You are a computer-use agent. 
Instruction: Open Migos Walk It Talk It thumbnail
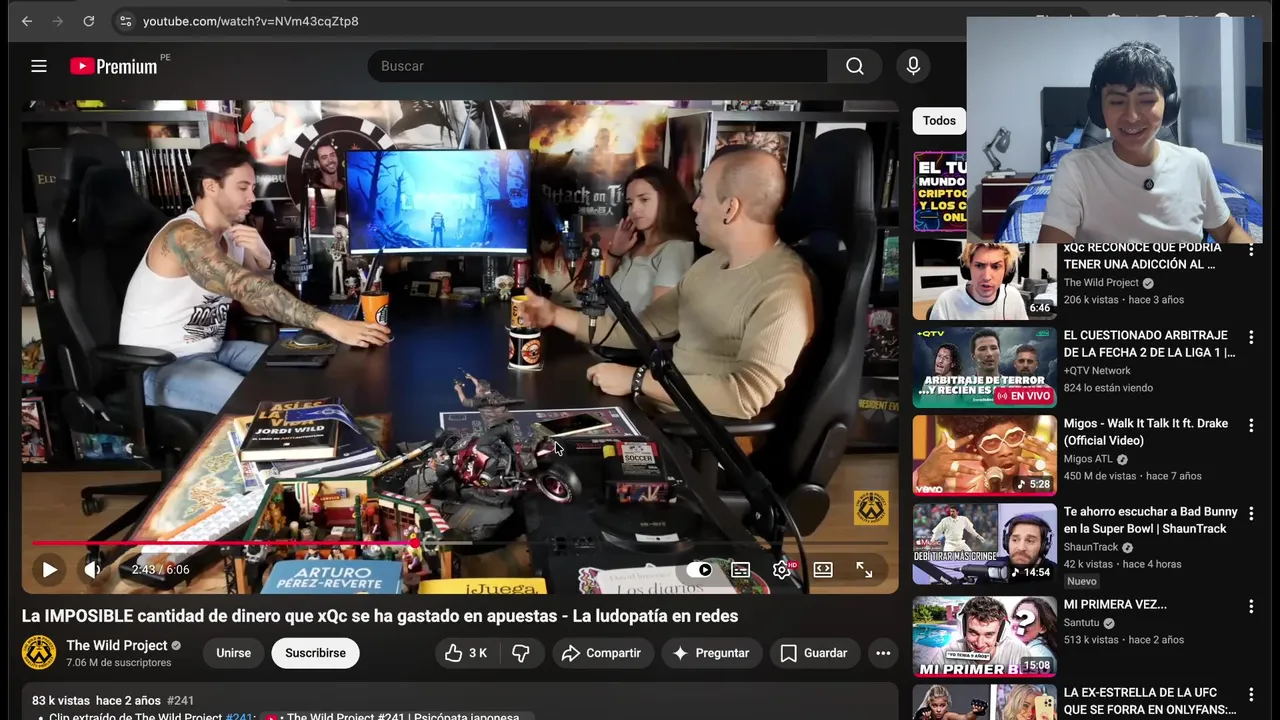pos(984,455)
